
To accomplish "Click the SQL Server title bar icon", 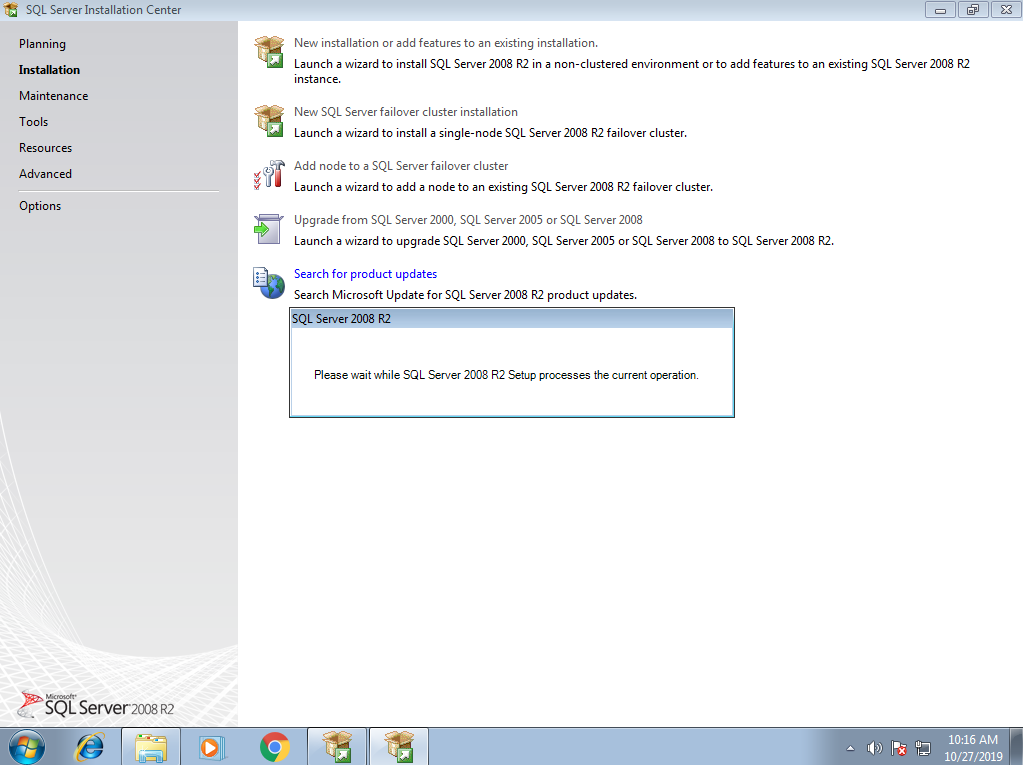I will click(x=11, y=10).
